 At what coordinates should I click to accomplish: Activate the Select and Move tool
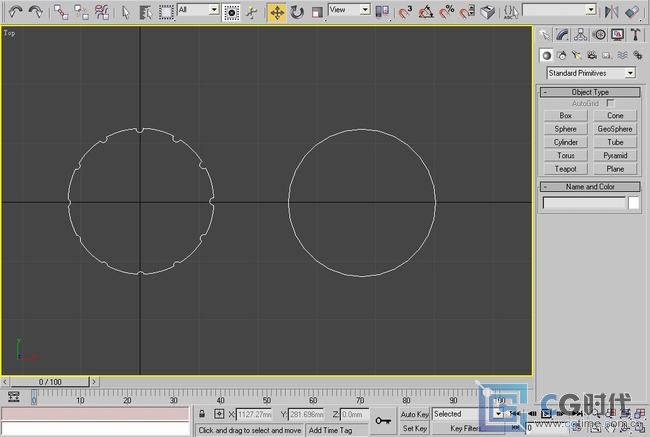(x=276, y=13)
